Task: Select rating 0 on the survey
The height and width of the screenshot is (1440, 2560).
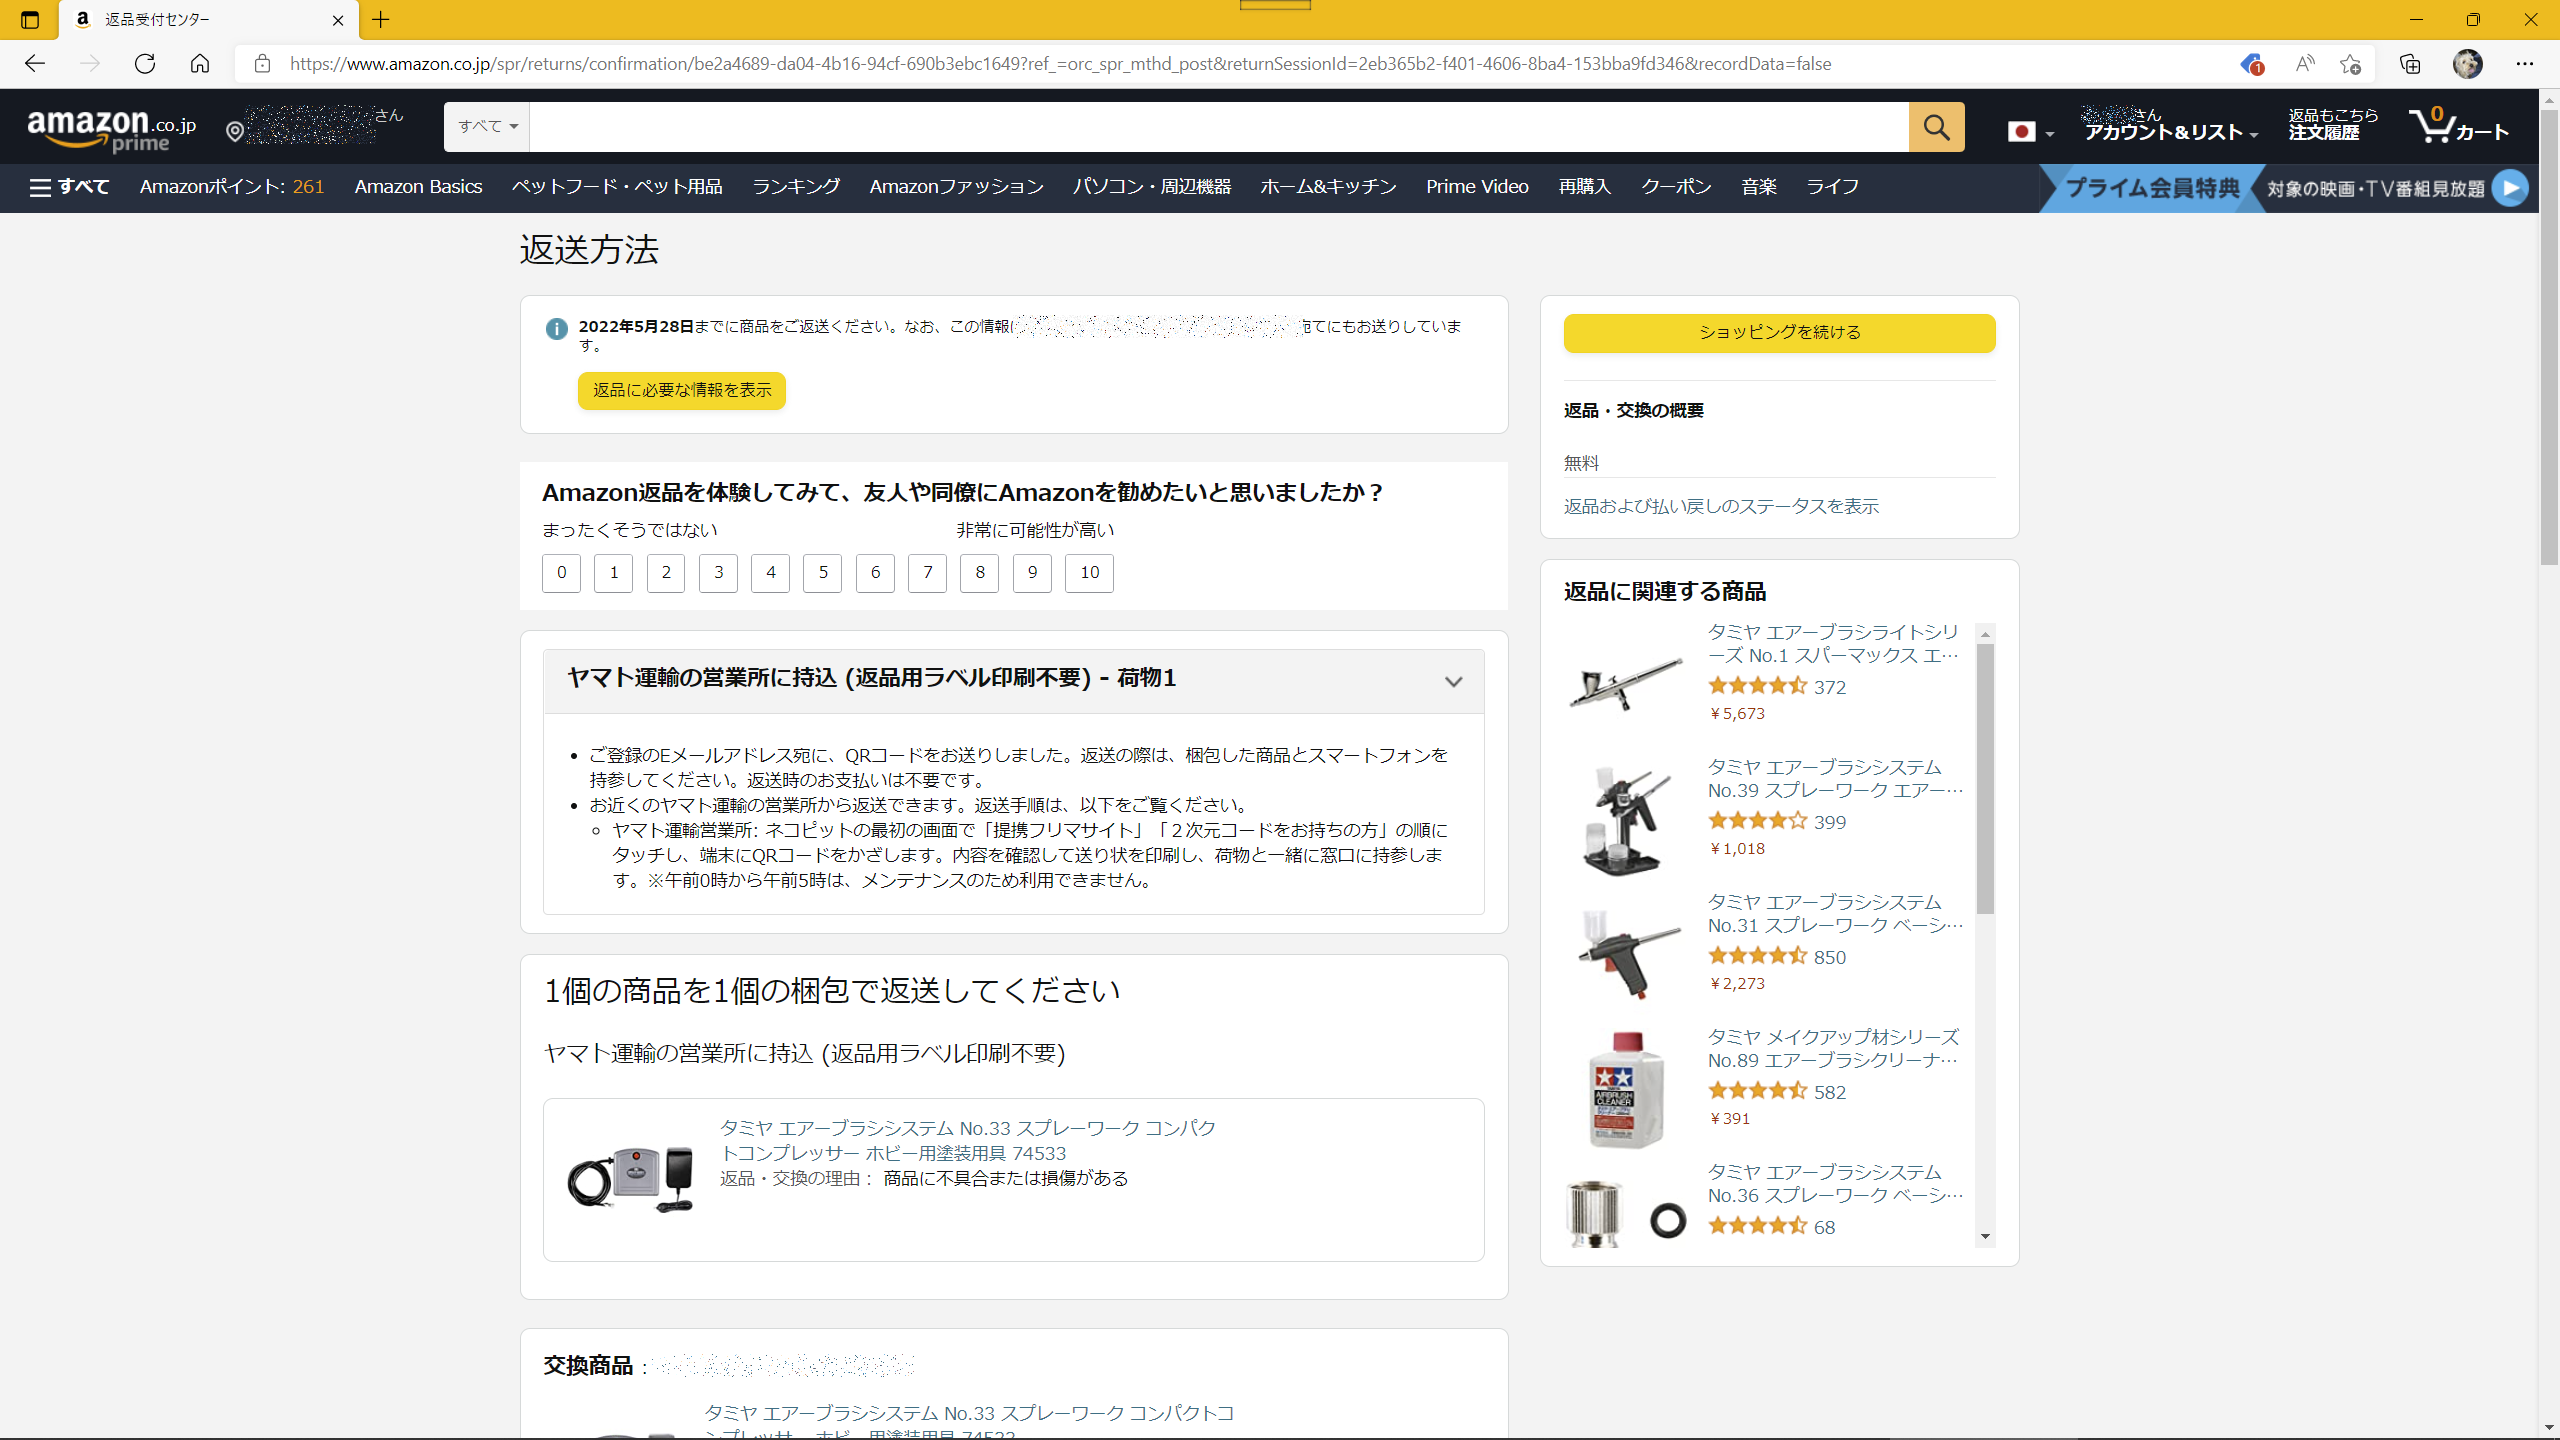Action: coord(561,573)
